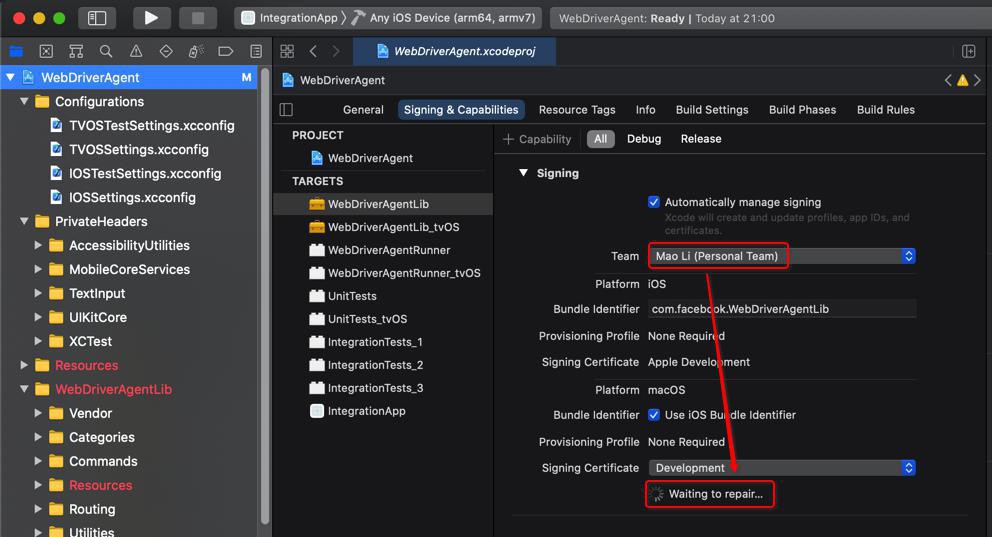Select the WebDriverAgentLib_tvOS target
992x537 pixels.
(x=383, y=227)
